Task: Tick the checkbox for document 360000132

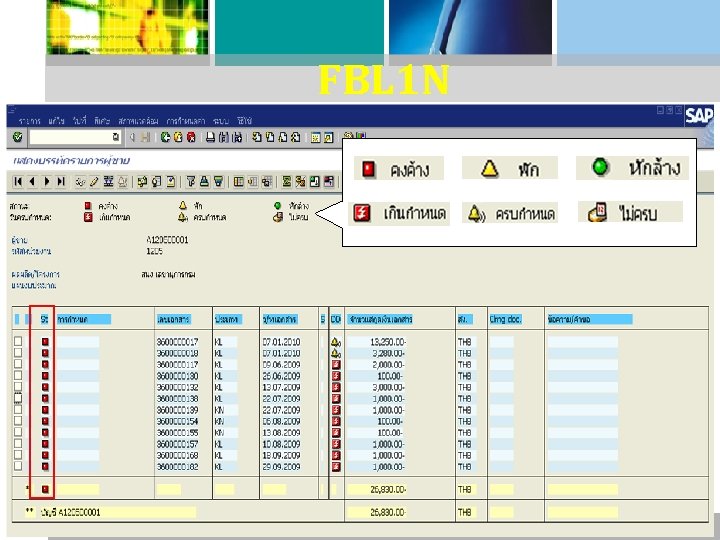Action: (x=18, y=387)
